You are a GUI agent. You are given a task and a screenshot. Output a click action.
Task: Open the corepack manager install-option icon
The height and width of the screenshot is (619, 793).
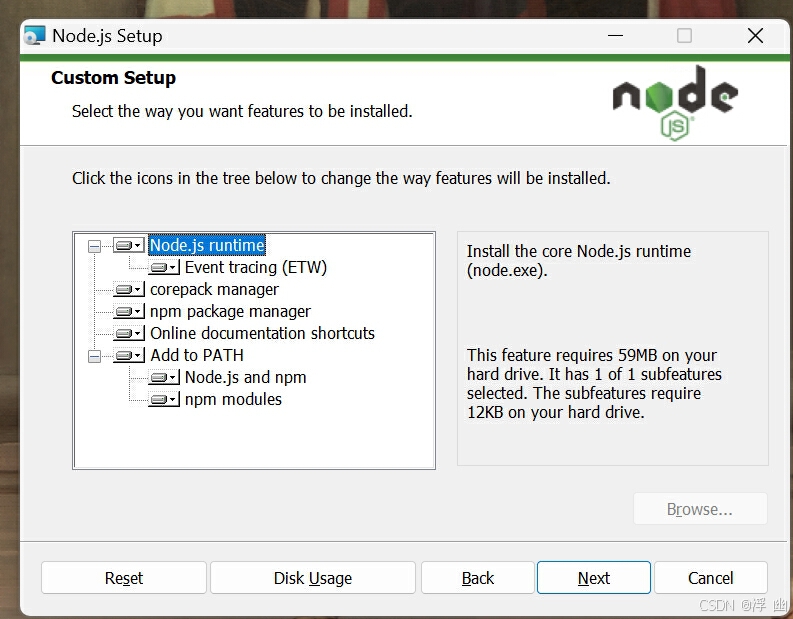tap(129, 289)
